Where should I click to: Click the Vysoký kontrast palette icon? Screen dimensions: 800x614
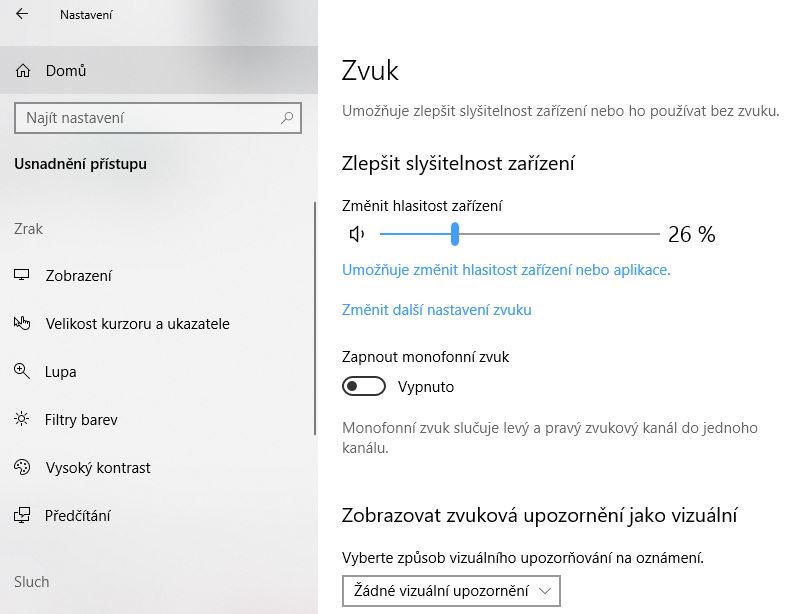(22, 467)
